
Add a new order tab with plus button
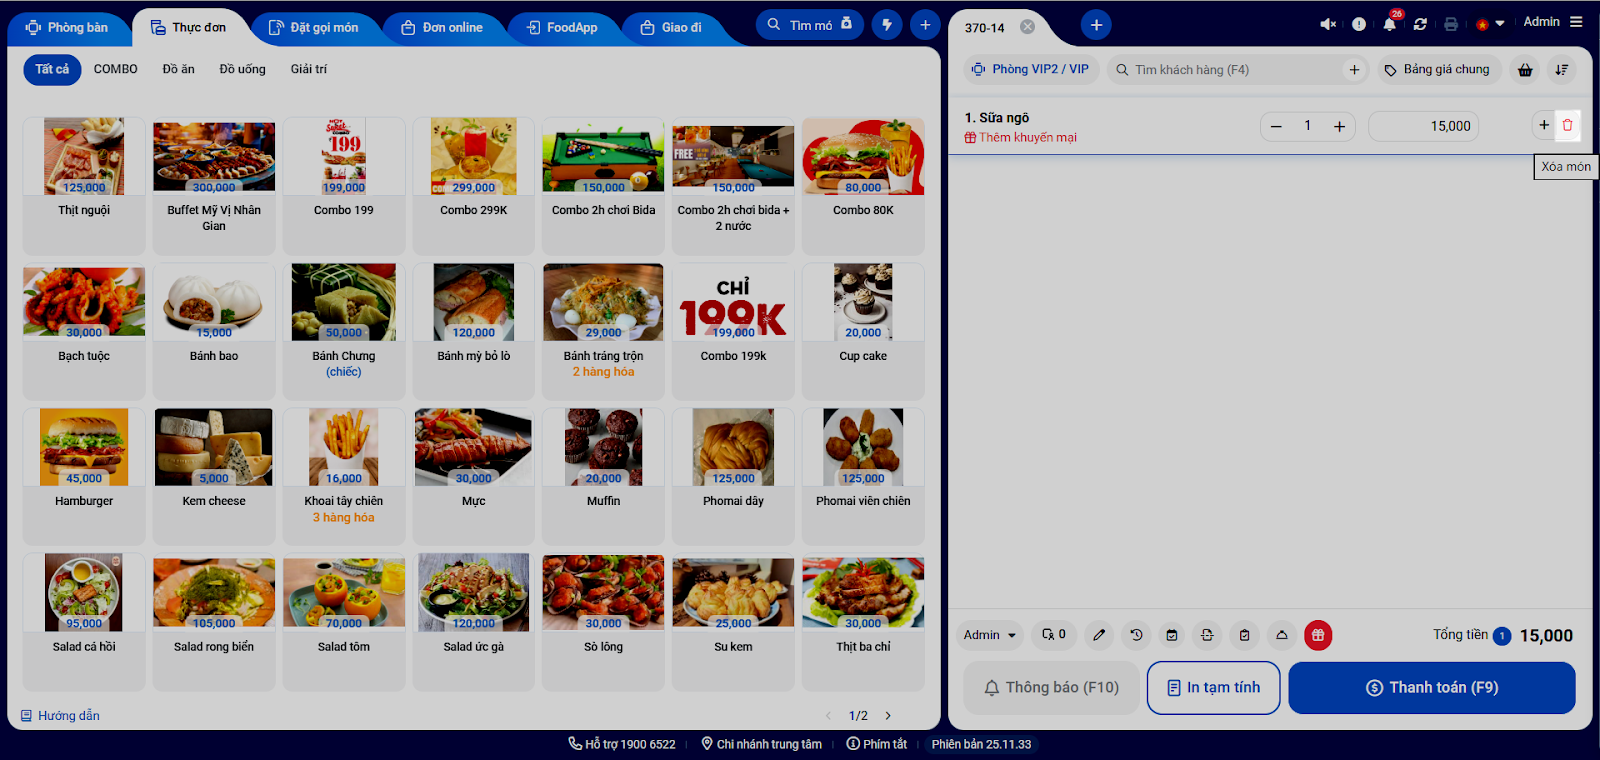pos(1096,25)
